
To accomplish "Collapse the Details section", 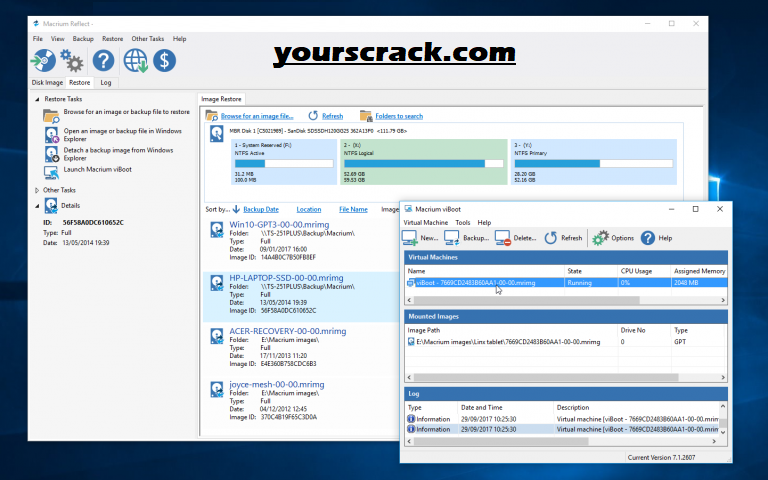I will (x=37, y=206).
